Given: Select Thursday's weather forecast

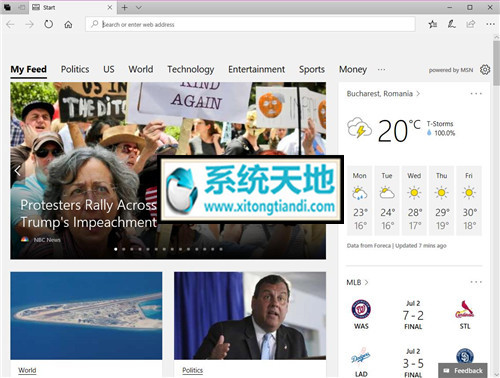Looking at the screenshot, I should [442, 201].
